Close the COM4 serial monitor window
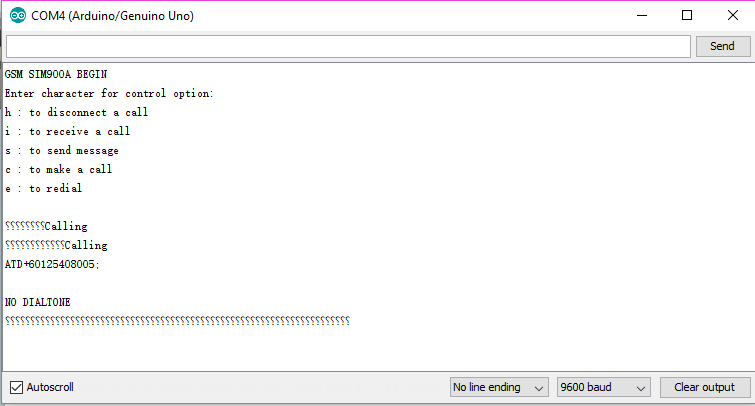 click(x=732, y=15)
